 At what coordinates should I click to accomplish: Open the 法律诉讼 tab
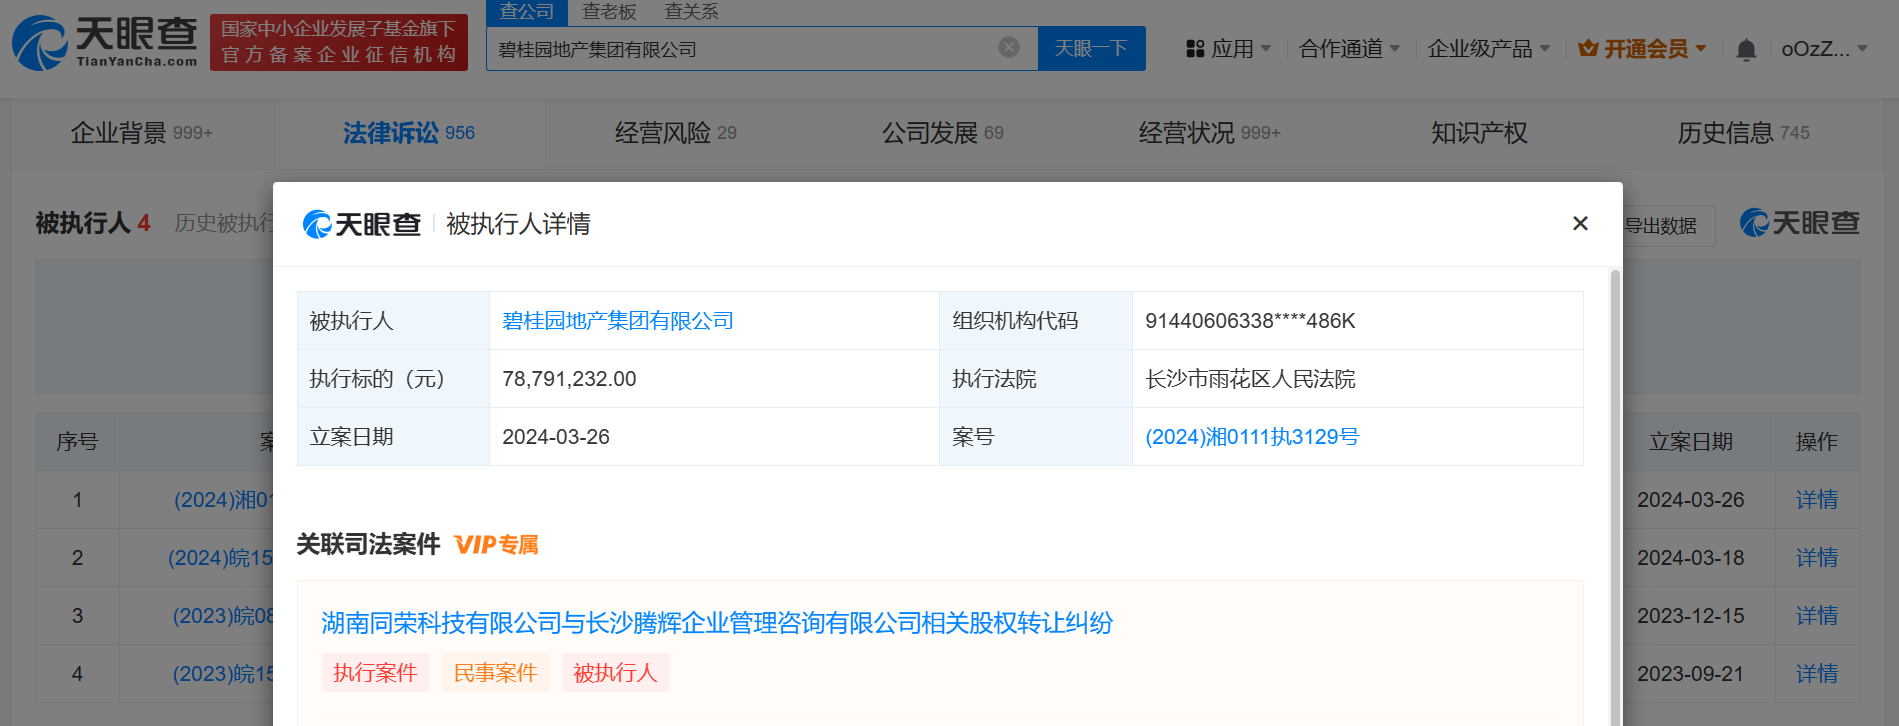pyautogui.click(x=408, y=133)
